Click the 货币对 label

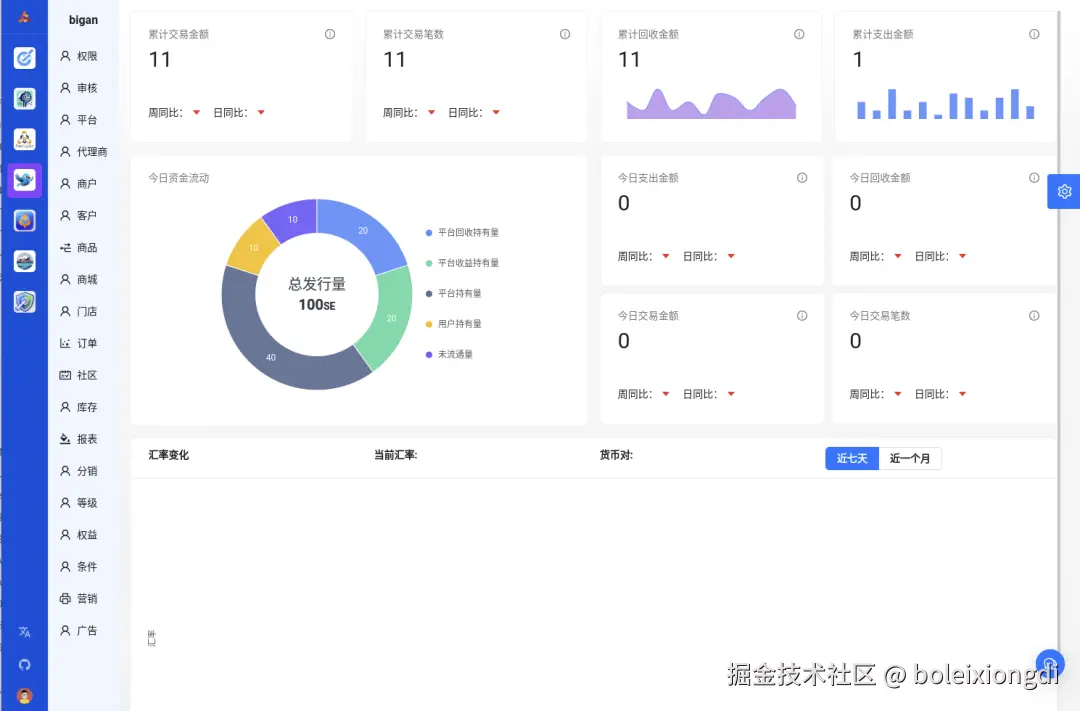(616, 455)
